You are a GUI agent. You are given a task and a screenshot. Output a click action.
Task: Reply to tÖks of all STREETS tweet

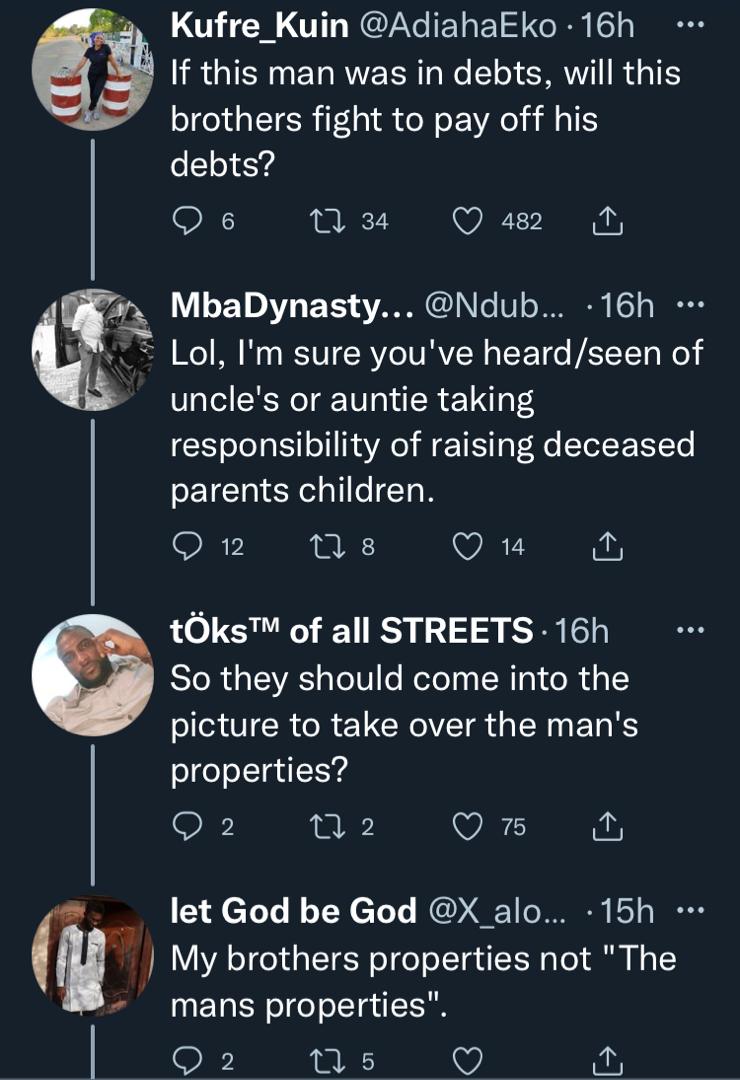click(x=187, y=827)
